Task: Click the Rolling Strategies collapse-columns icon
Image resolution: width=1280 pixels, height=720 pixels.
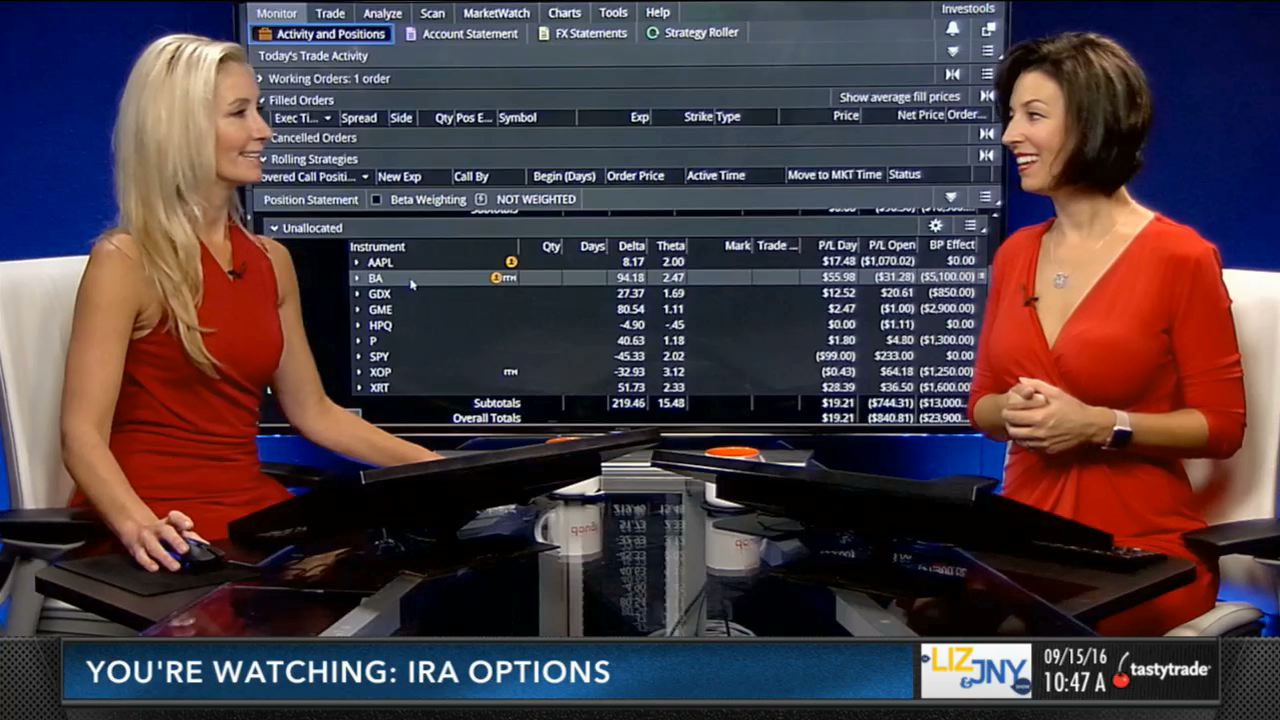Action: click(986, 155)
